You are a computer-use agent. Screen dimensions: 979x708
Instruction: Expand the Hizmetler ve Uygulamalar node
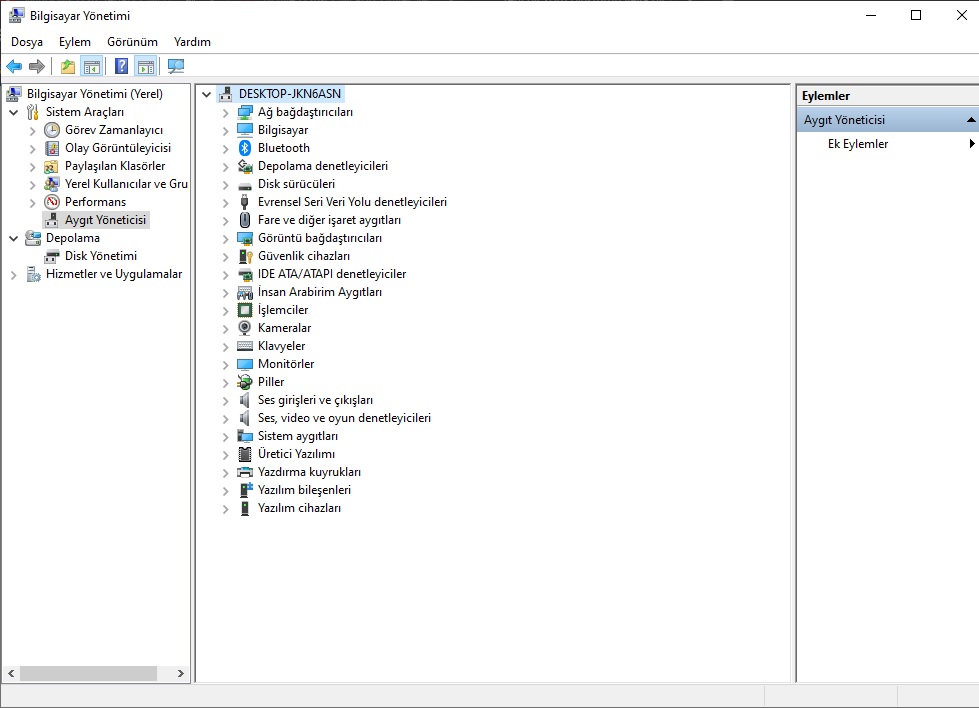13,275
